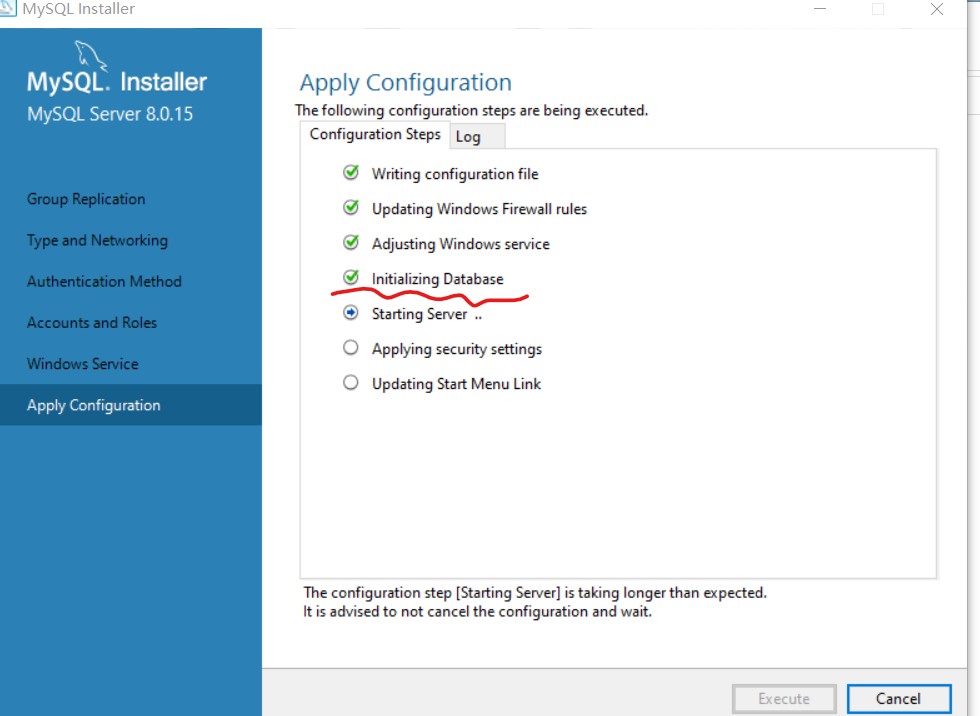Click the MySQL dolphin logo
Image resolution: width=980 pixels, height=716 pixels.
(91, 56)
